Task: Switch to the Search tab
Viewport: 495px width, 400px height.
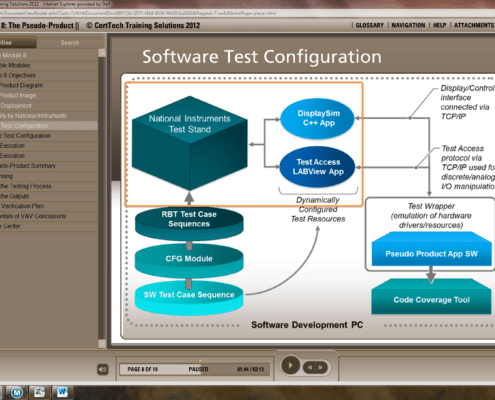Action: point(70,43)
